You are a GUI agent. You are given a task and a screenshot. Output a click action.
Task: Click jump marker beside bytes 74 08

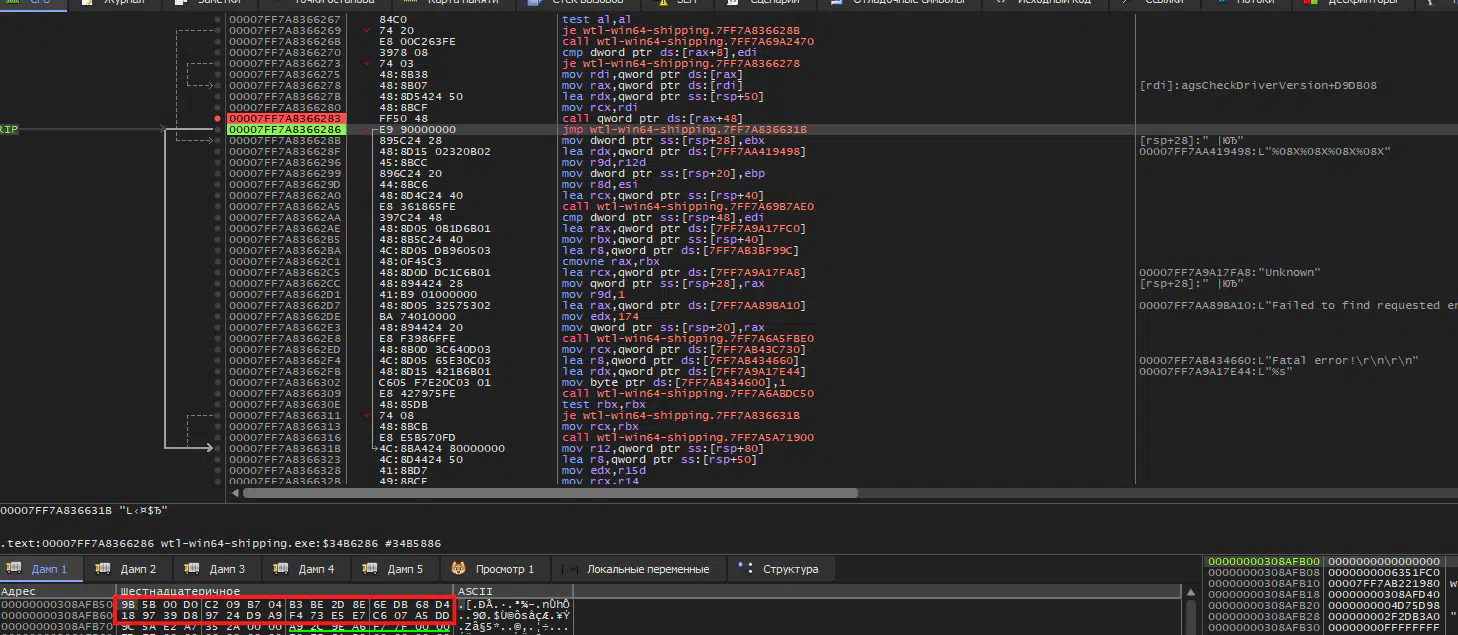coord(367,416)
